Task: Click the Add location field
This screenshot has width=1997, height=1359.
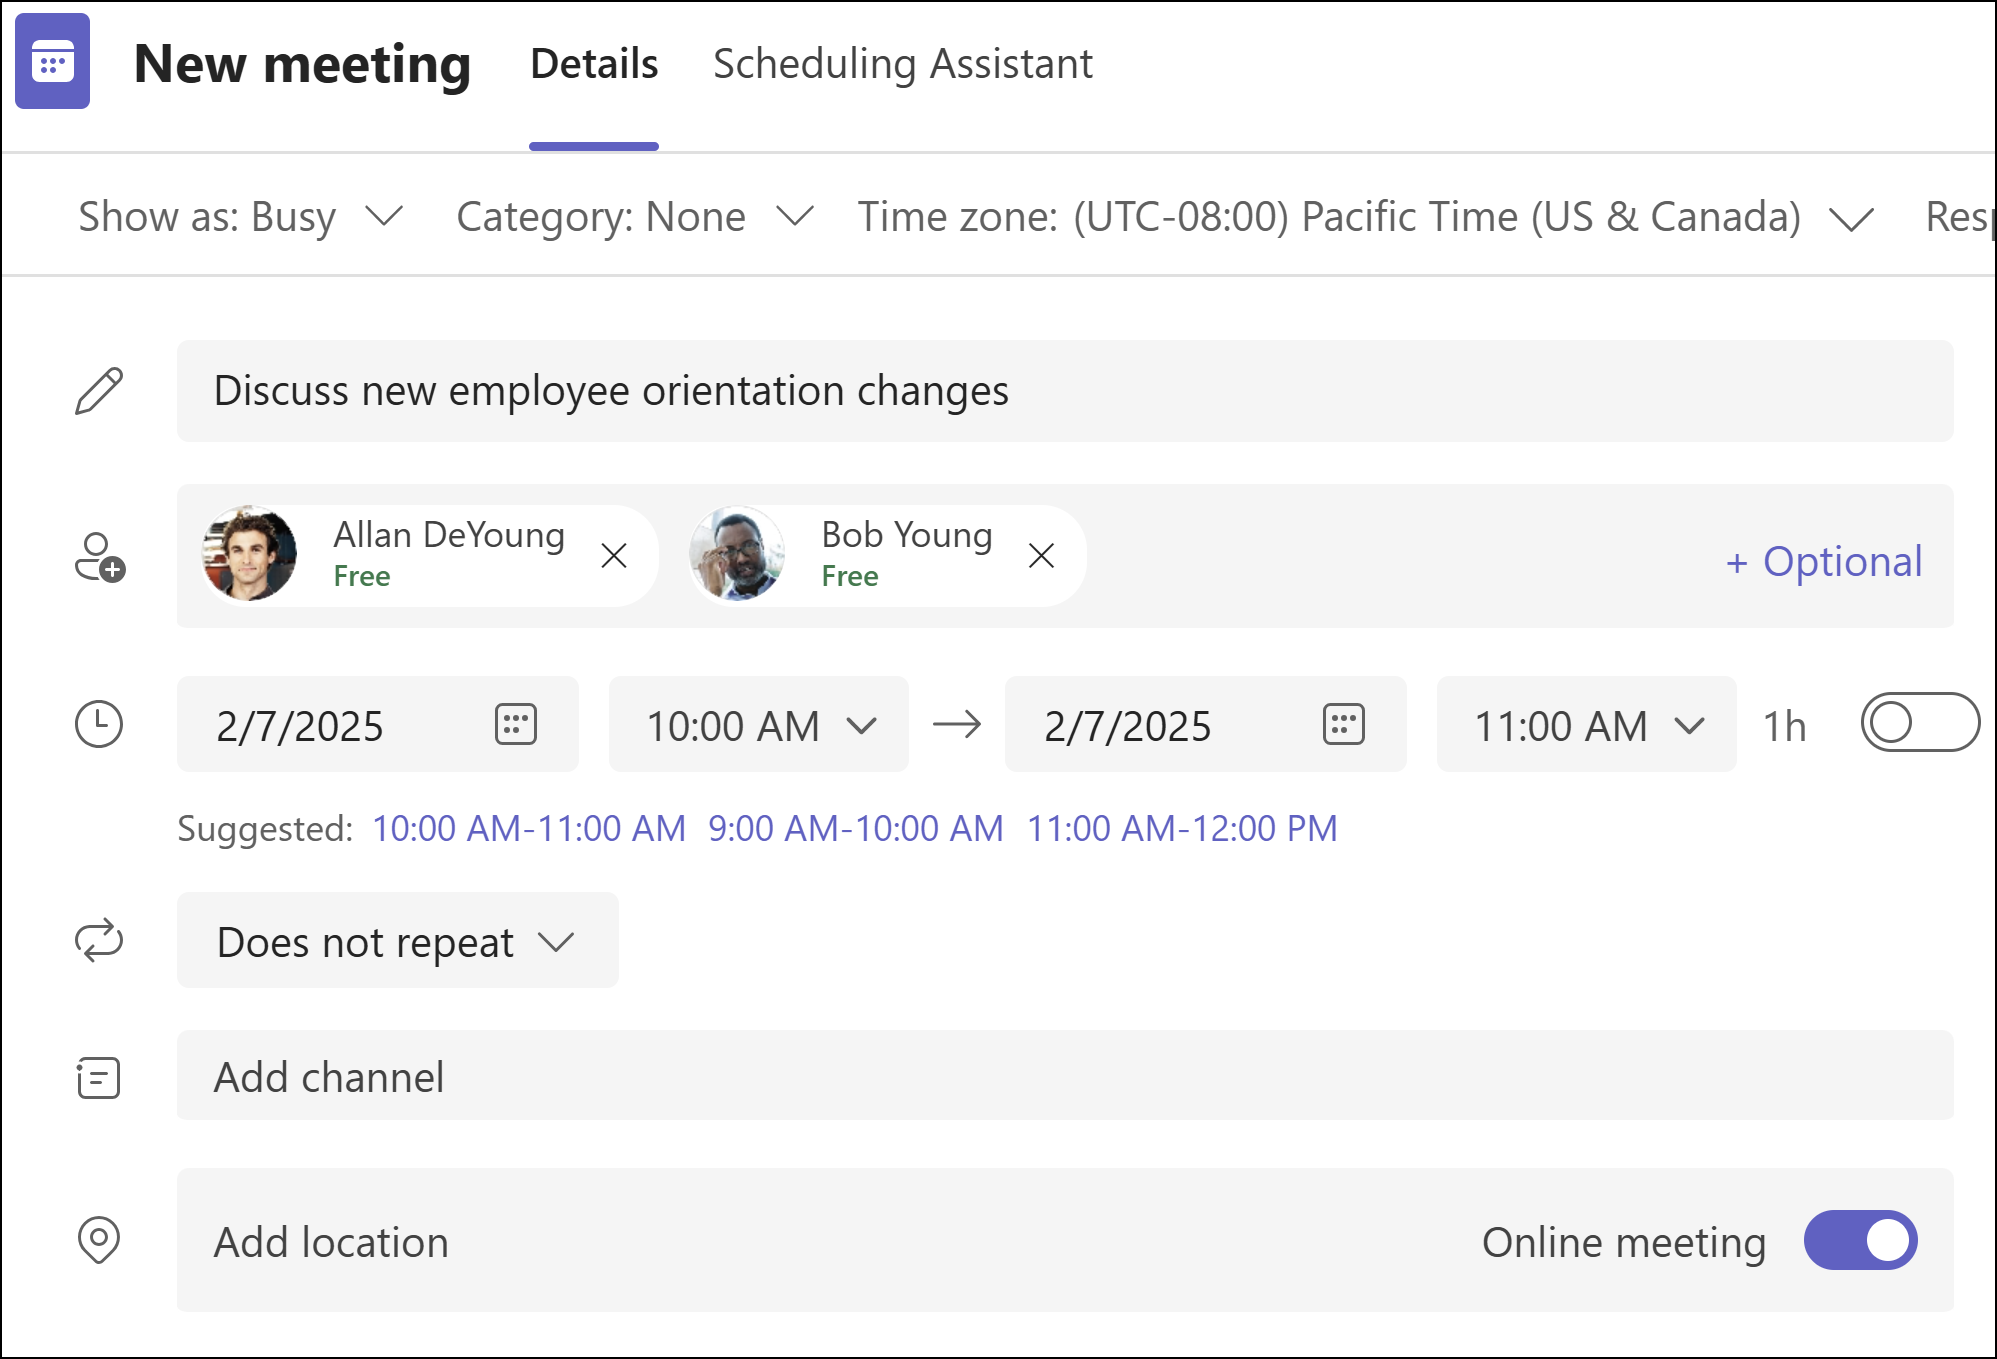Action: [x=330, y=1241]
